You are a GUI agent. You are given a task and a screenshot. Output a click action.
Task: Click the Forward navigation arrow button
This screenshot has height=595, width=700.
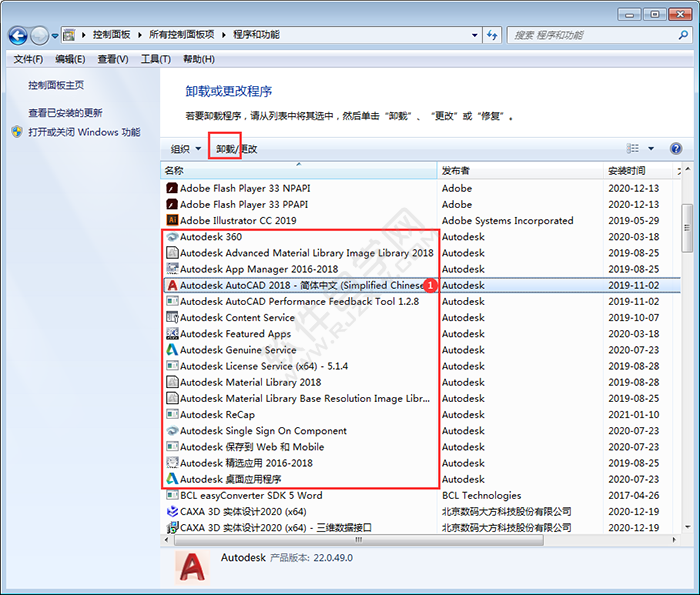39,35
